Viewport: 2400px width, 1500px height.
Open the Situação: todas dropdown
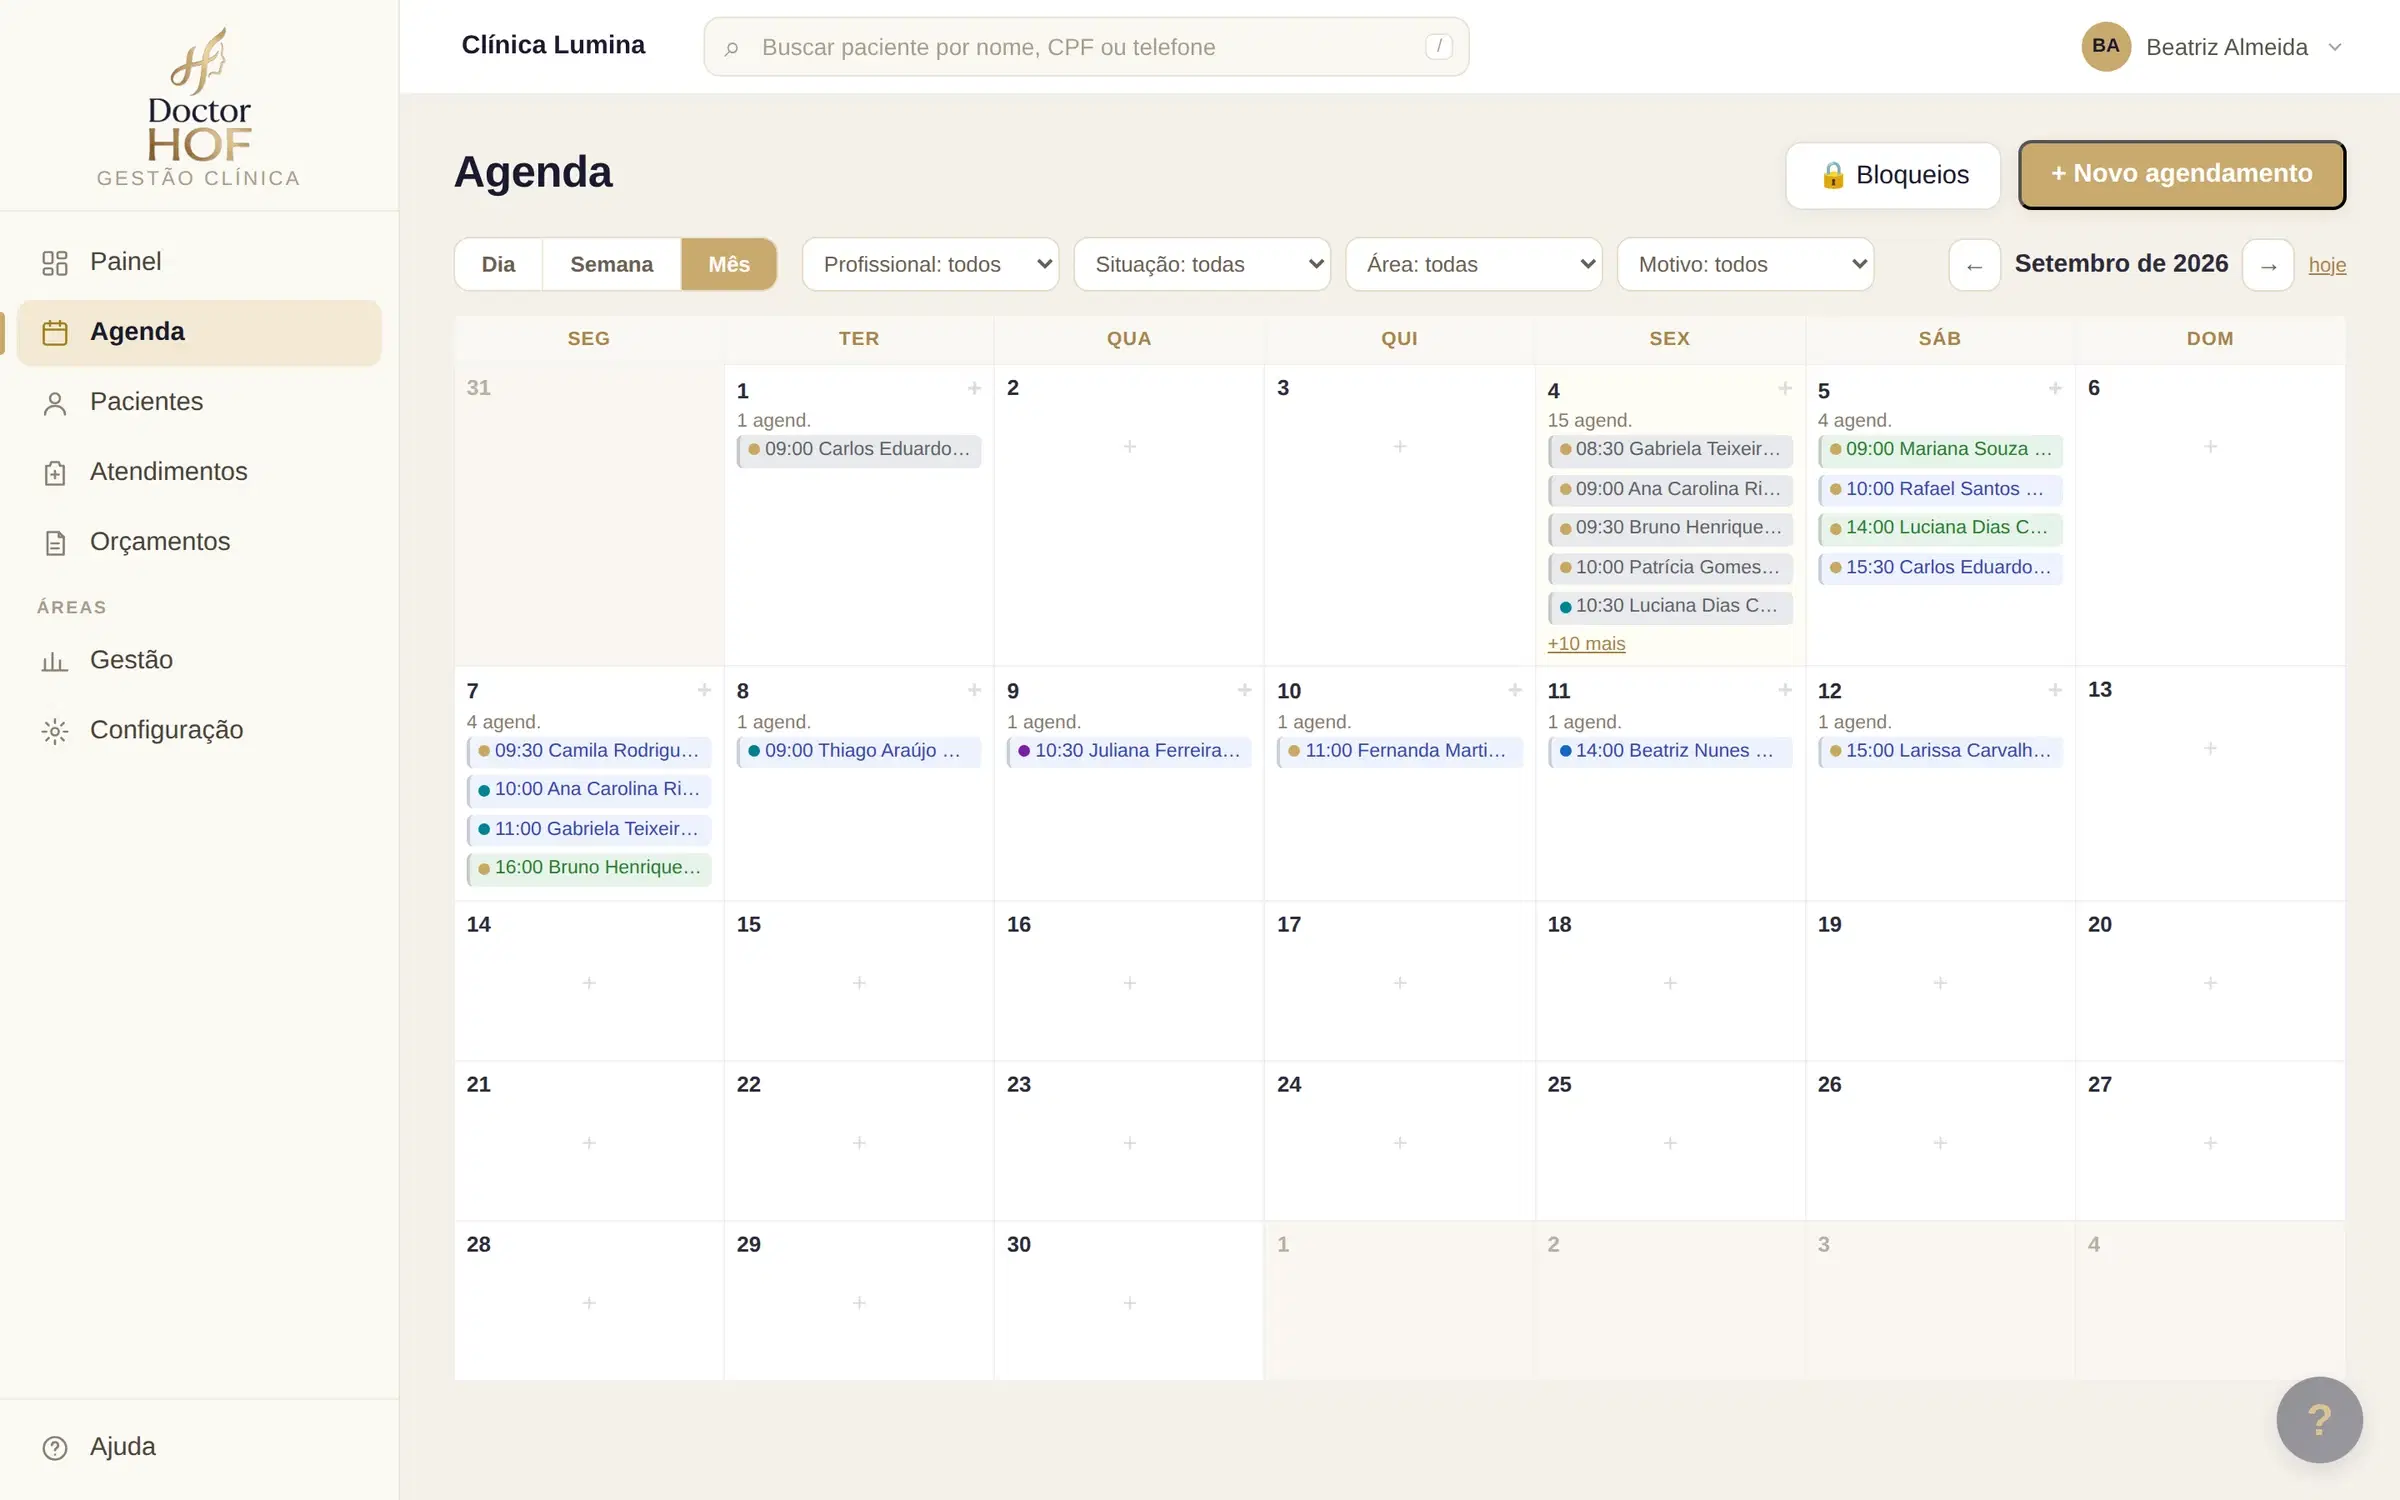[x=1202, y=265]
